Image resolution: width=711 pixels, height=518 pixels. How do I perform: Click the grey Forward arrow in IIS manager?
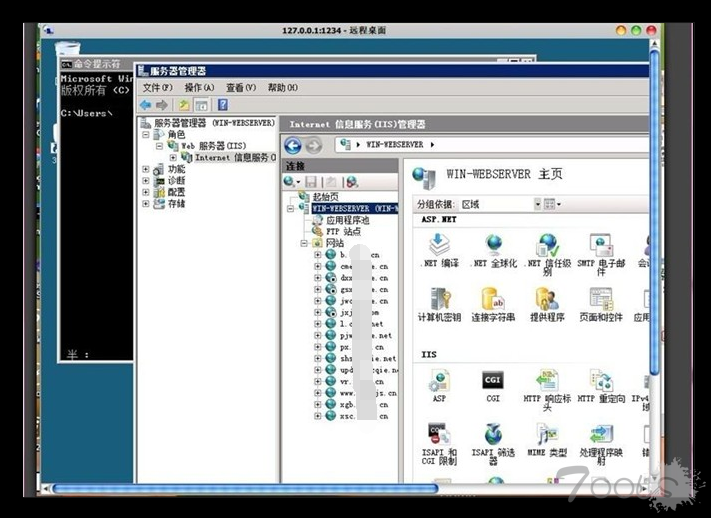[314, 146]
